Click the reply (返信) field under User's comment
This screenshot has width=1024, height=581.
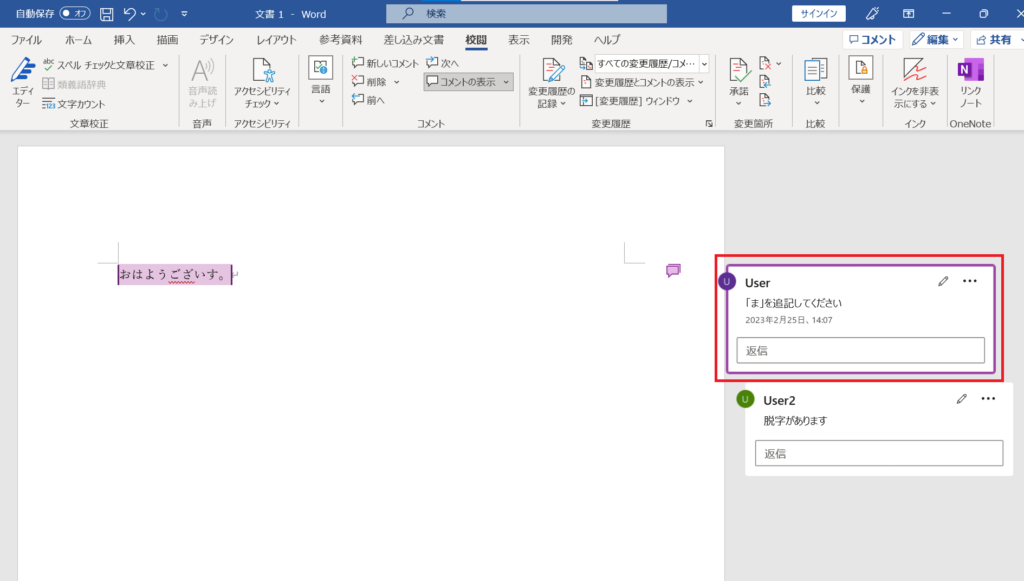coord(860,350)
